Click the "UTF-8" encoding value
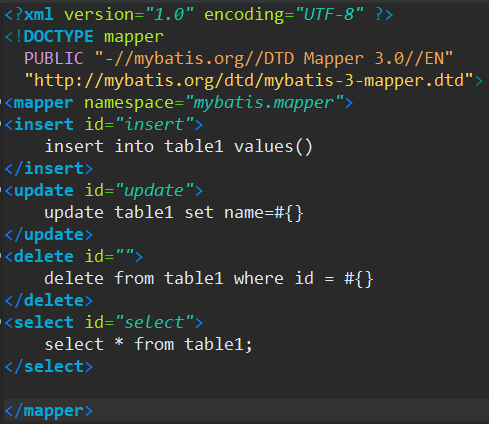The image size is (489, 424). 329,15
